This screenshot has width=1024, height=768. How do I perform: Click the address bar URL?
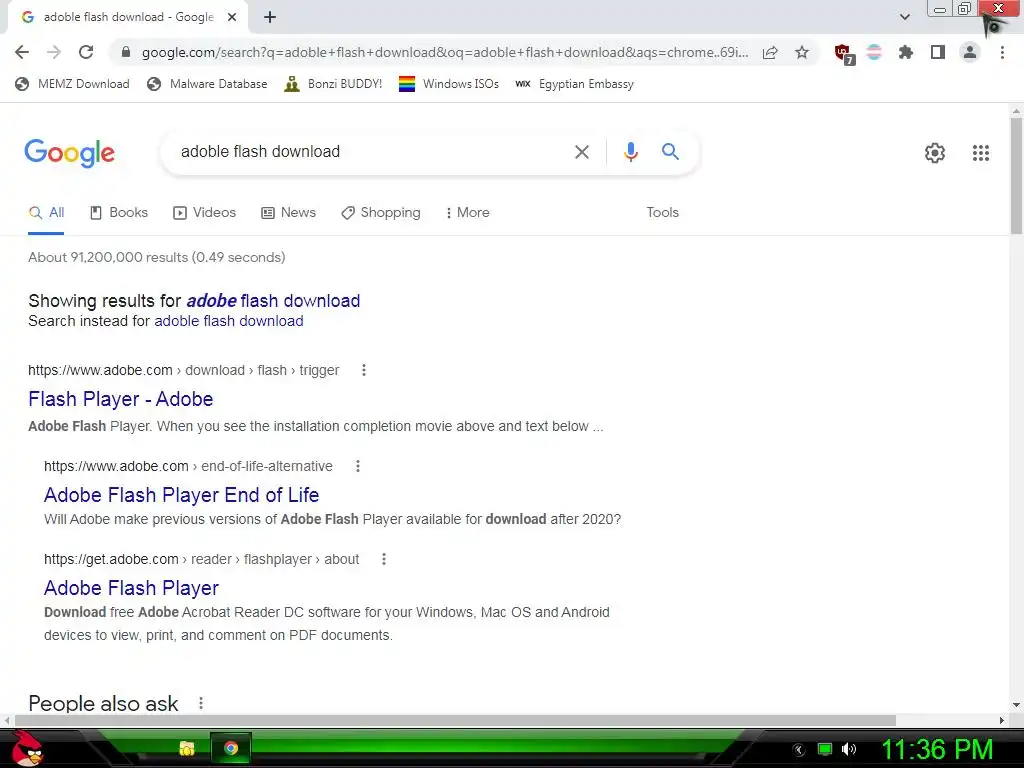pyautogui.click(x=444, y=52)
